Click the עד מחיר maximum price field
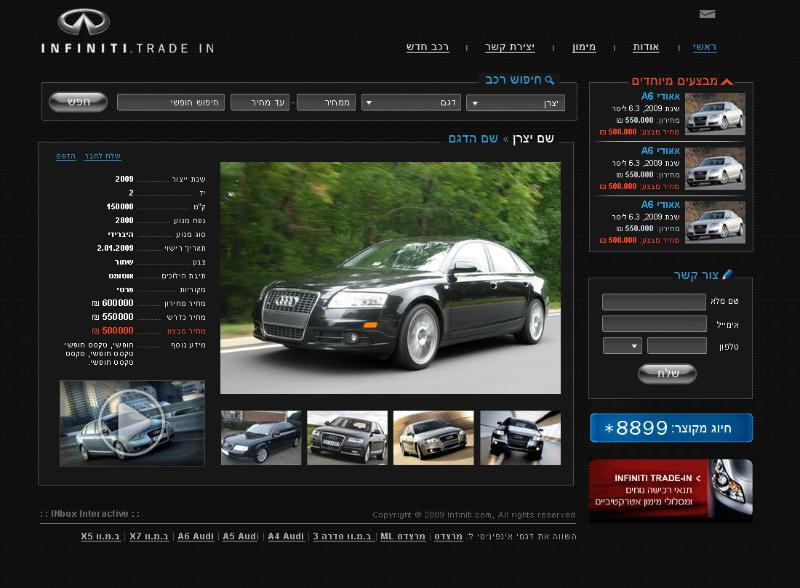 pyautogui.click(x=260, y=103)
